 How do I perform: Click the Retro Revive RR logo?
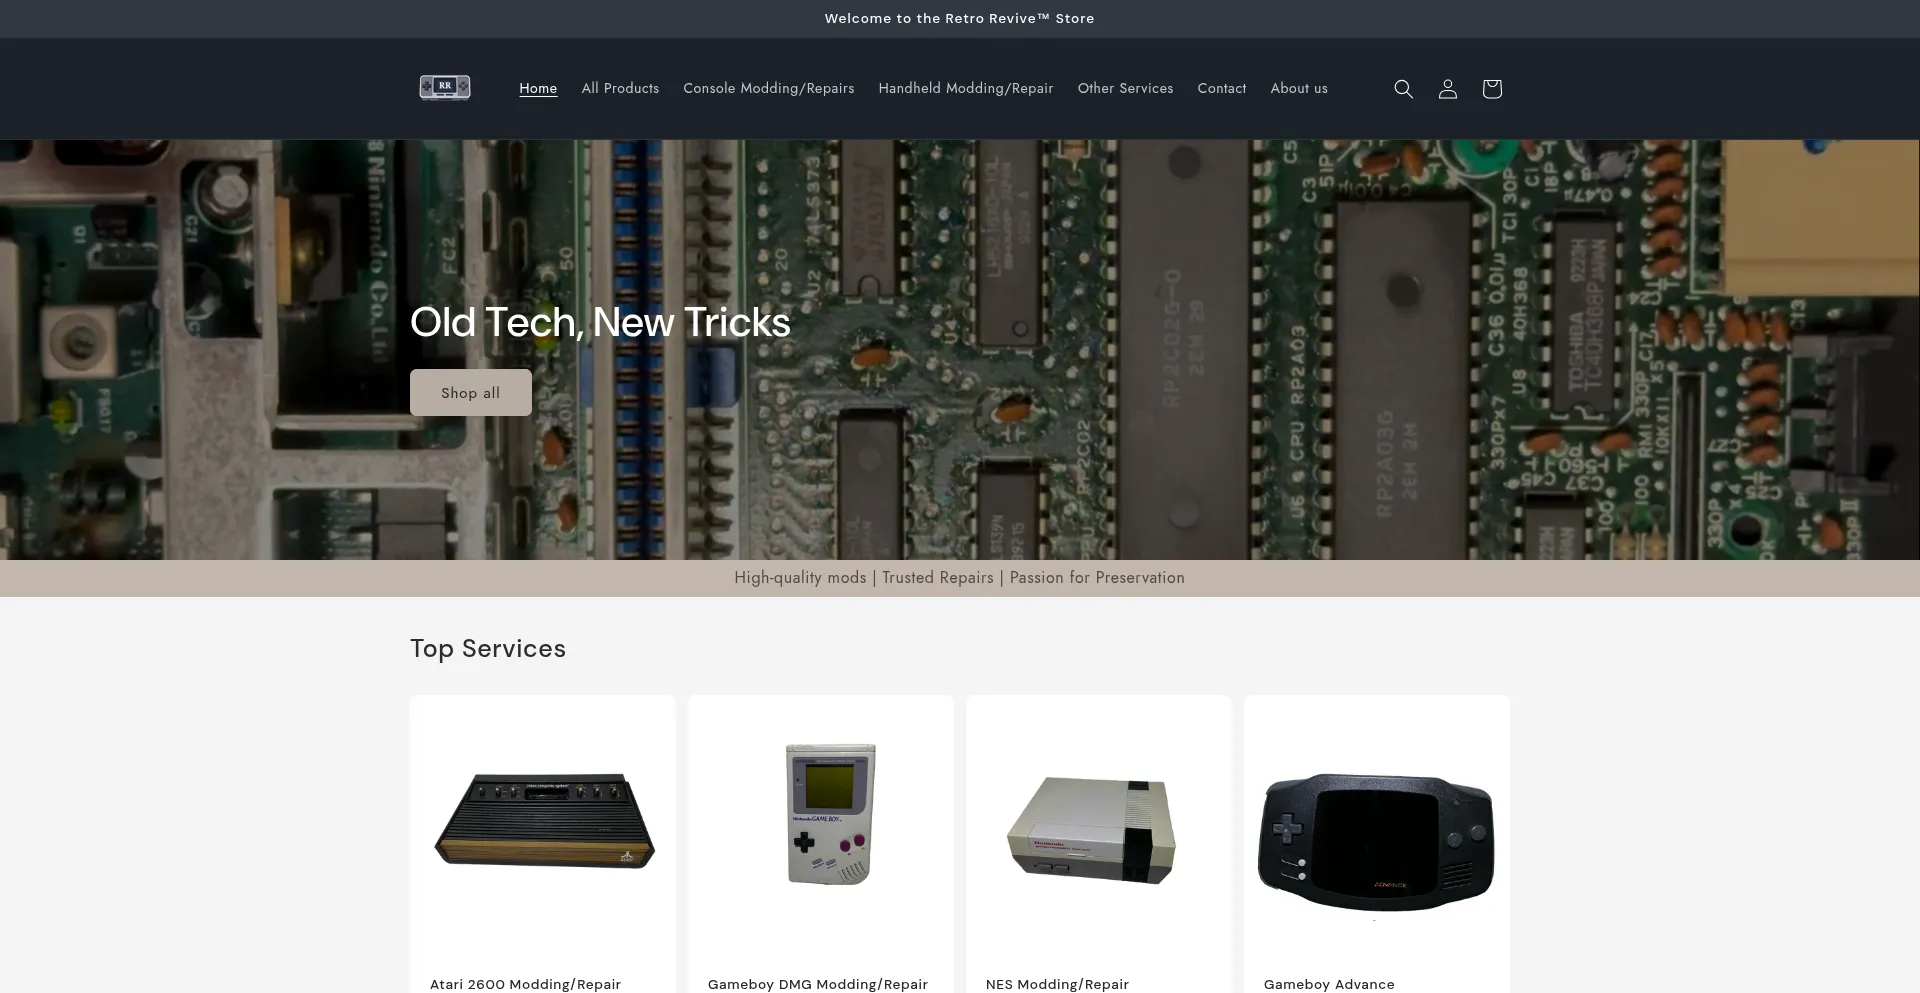(x=445, y=88)
